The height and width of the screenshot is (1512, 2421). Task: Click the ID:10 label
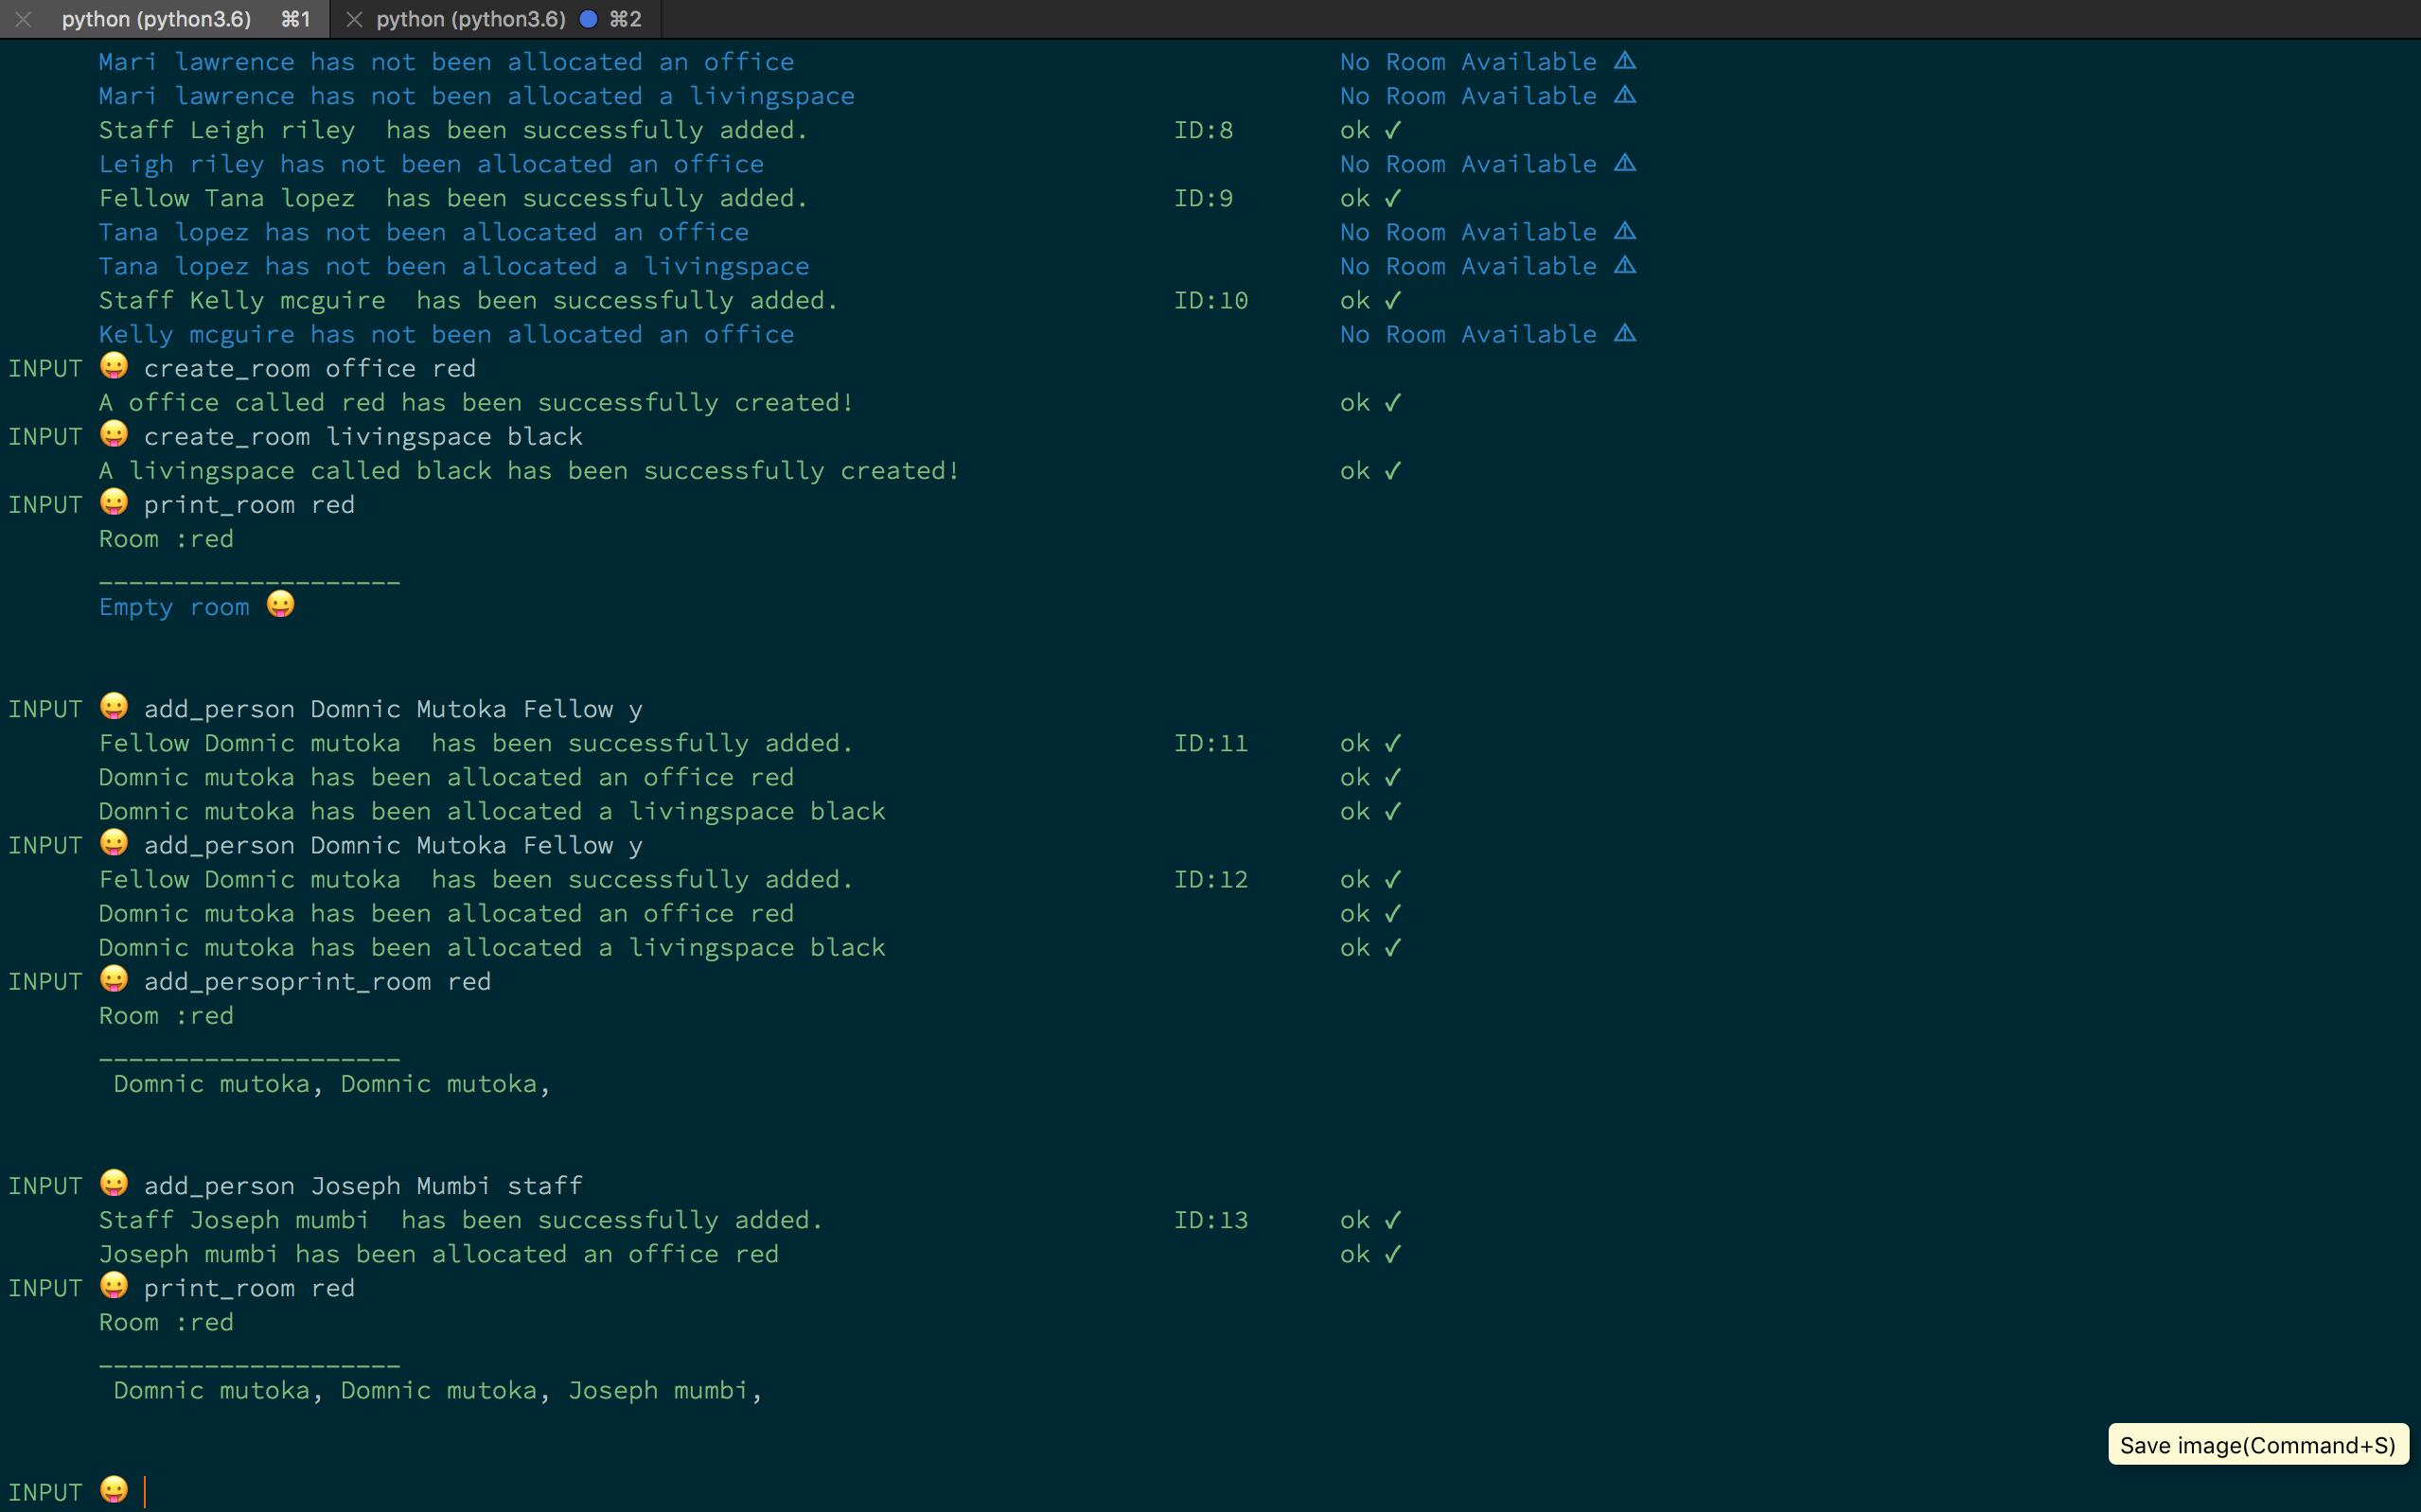tap(1210, 300)
